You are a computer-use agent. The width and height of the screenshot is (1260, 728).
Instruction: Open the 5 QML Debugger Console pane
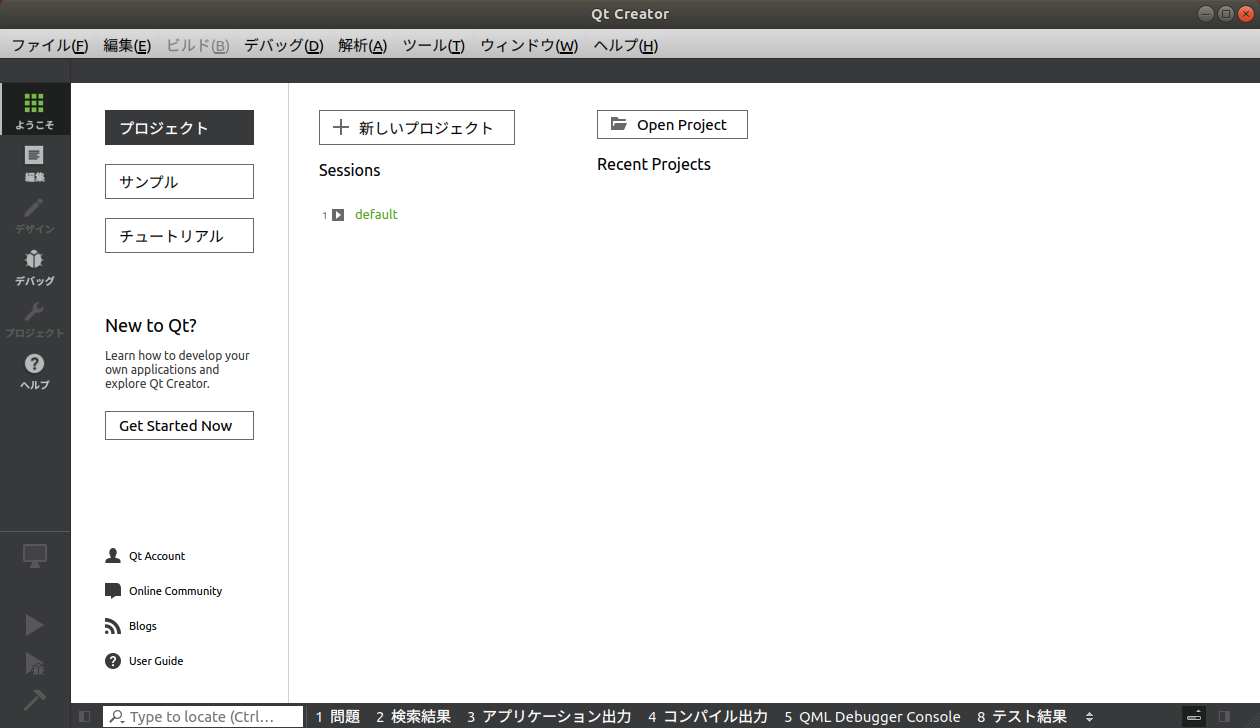[872, 716]
